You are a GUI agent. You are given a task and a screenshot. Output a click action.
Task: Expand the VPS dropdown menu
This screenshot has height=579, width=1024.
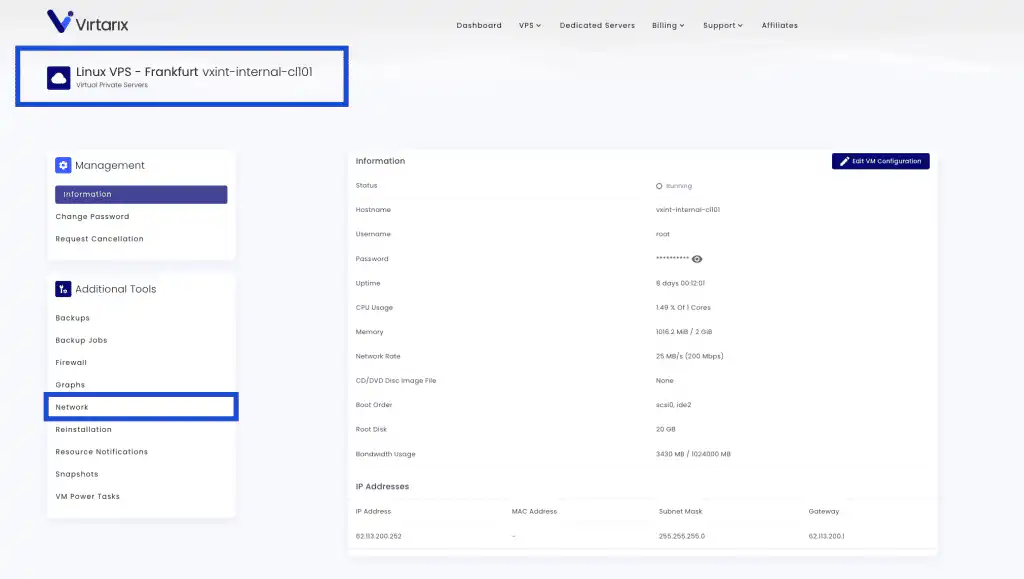[x=529, y=25]
